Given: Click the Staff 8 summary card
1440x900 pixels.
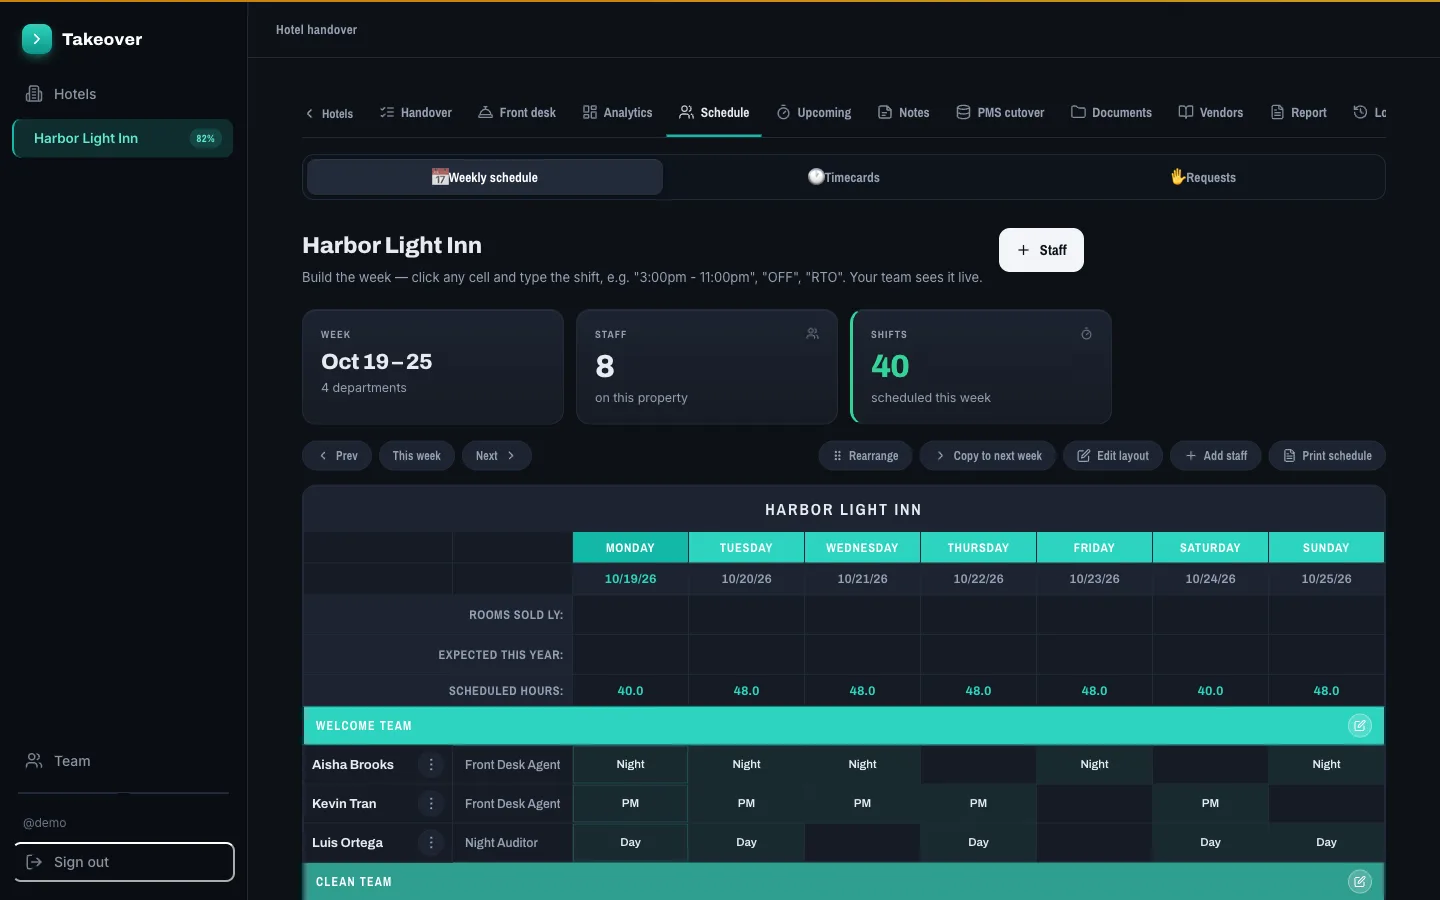Looking at the screenshot, I should click(707, 367).
